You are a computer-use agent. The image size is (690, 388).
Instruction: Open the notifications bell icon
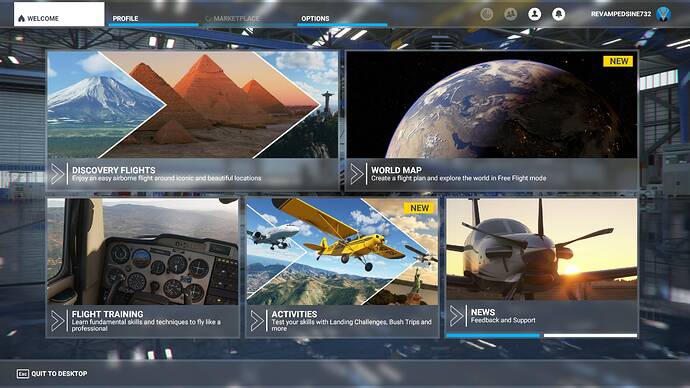point(558,14)
